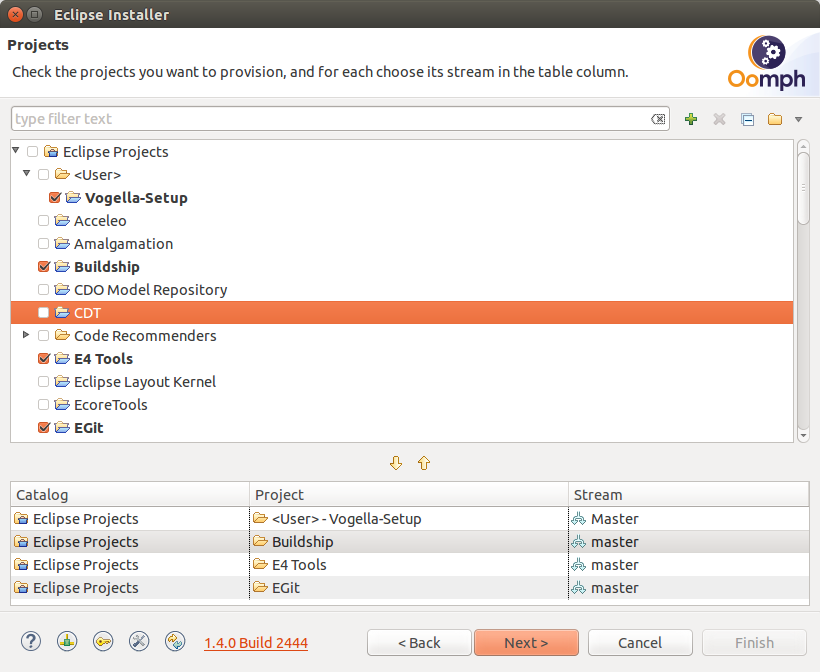Screen dimensions: 820x672
Task: Open the master stream cell for E4 Tools
Action: pos(688,565)
